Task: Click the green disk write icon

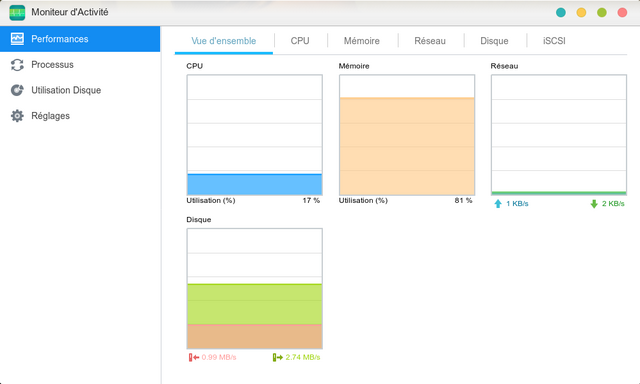Action: tap(278, 357)
